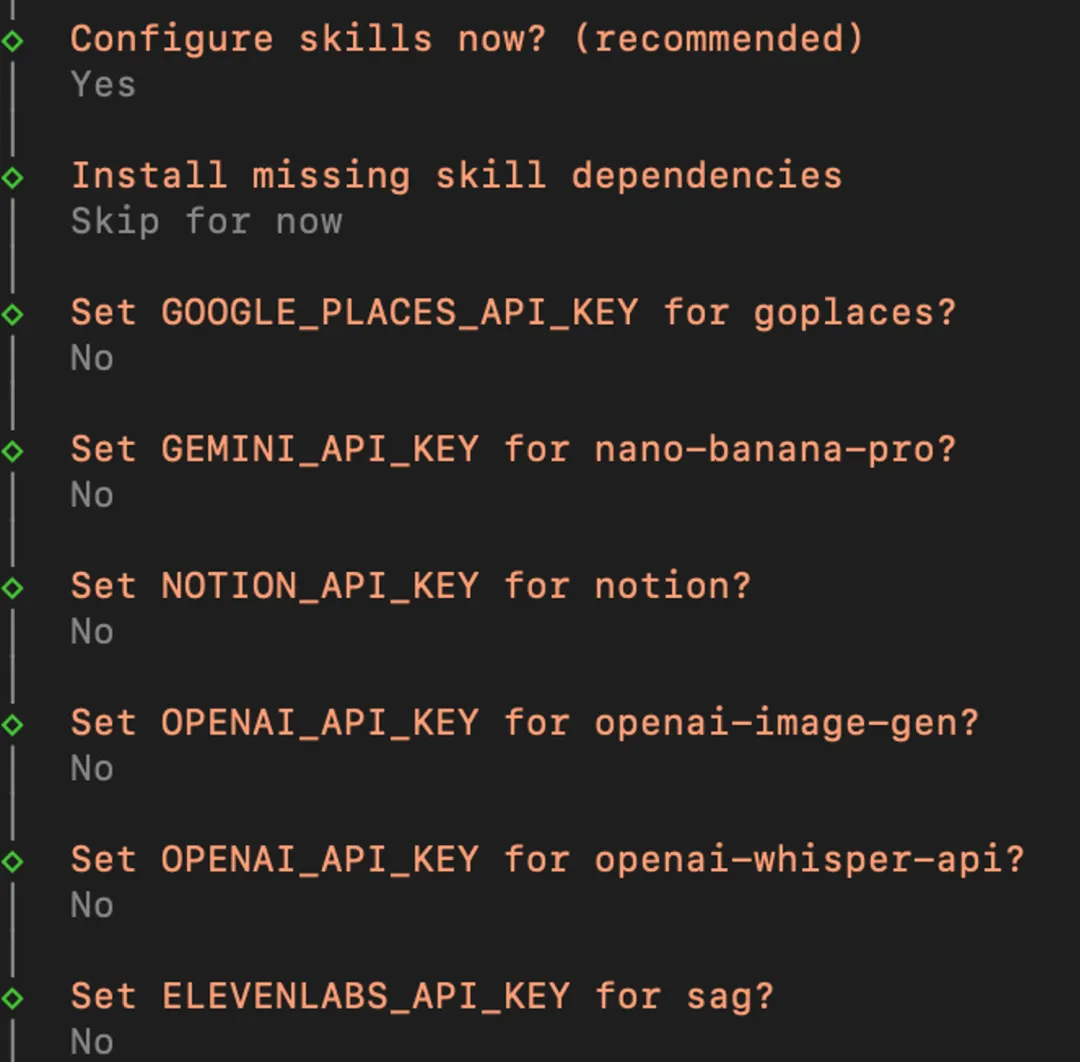Click the "Set ELEVENLABS_API_KEY for sag?" prompt

click(x=422, y=997)
